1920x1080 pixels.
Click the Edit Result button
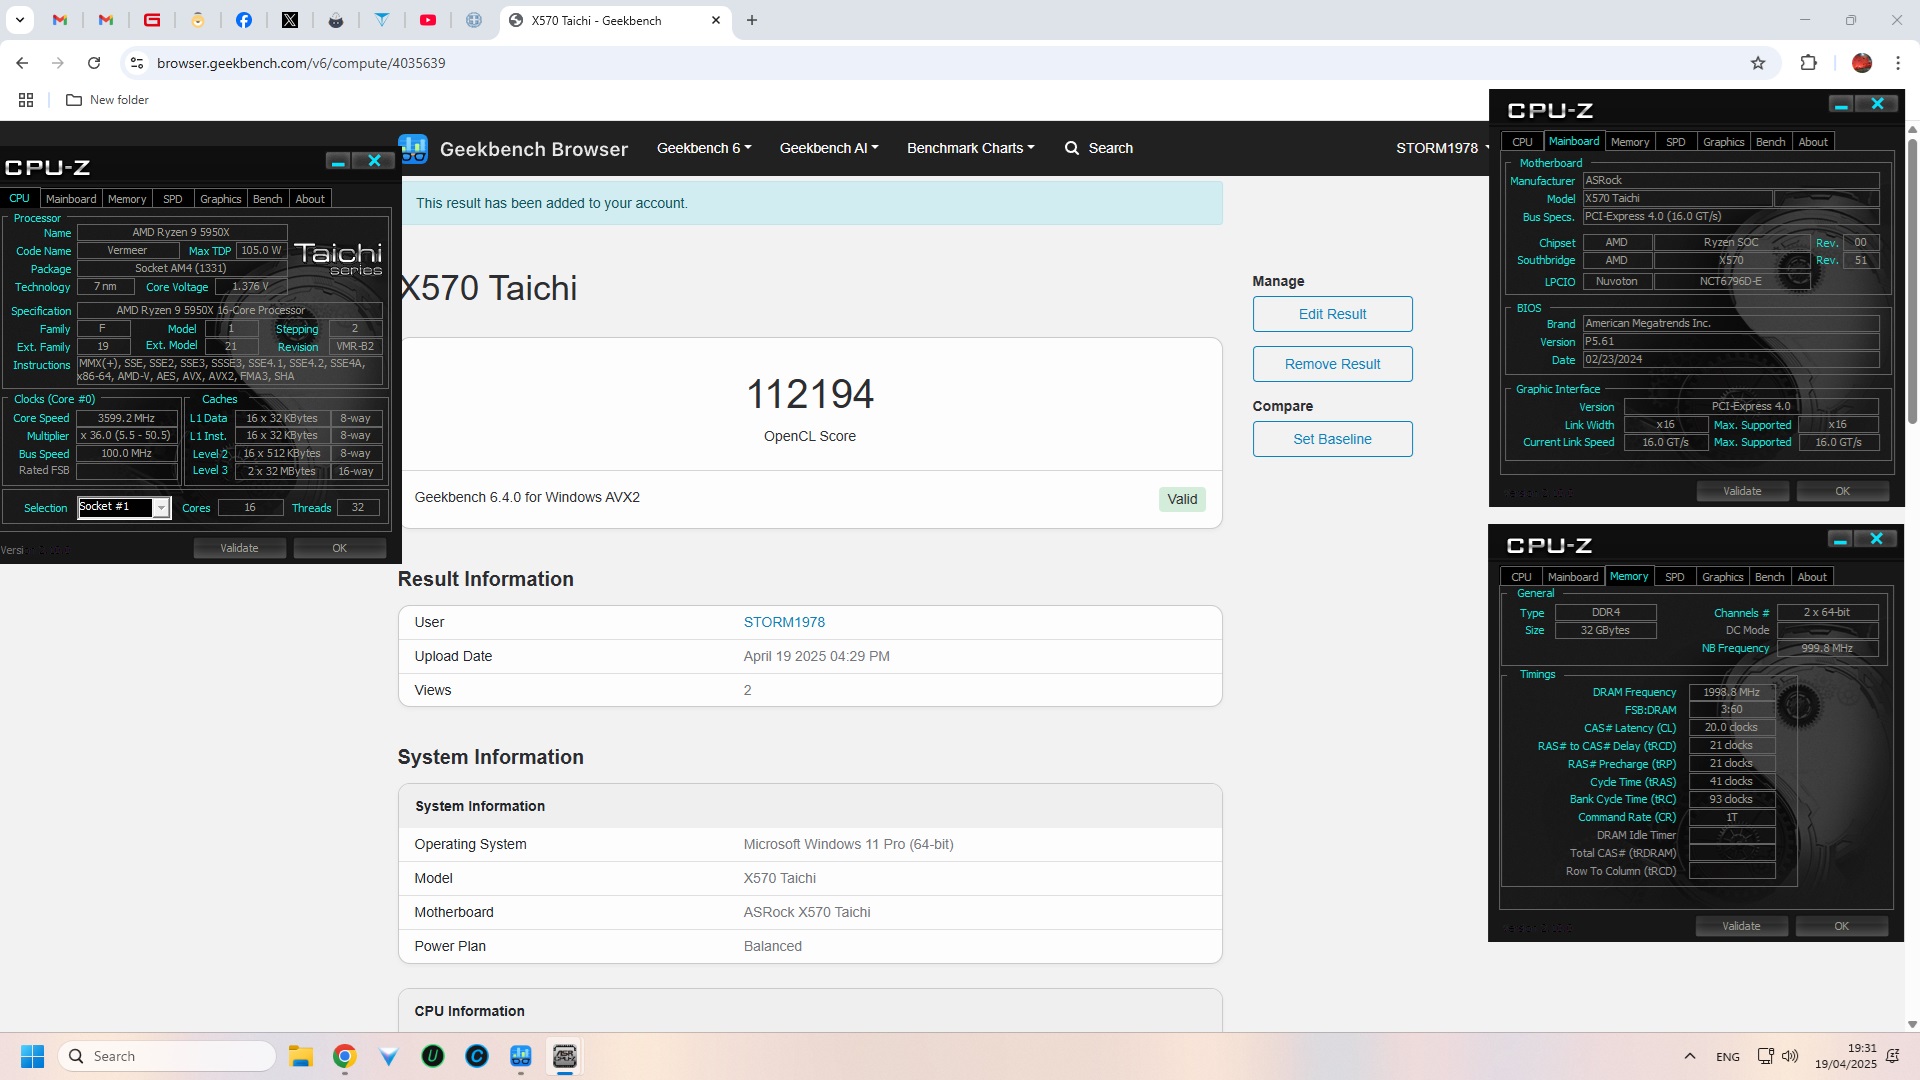coord(1332,314)
